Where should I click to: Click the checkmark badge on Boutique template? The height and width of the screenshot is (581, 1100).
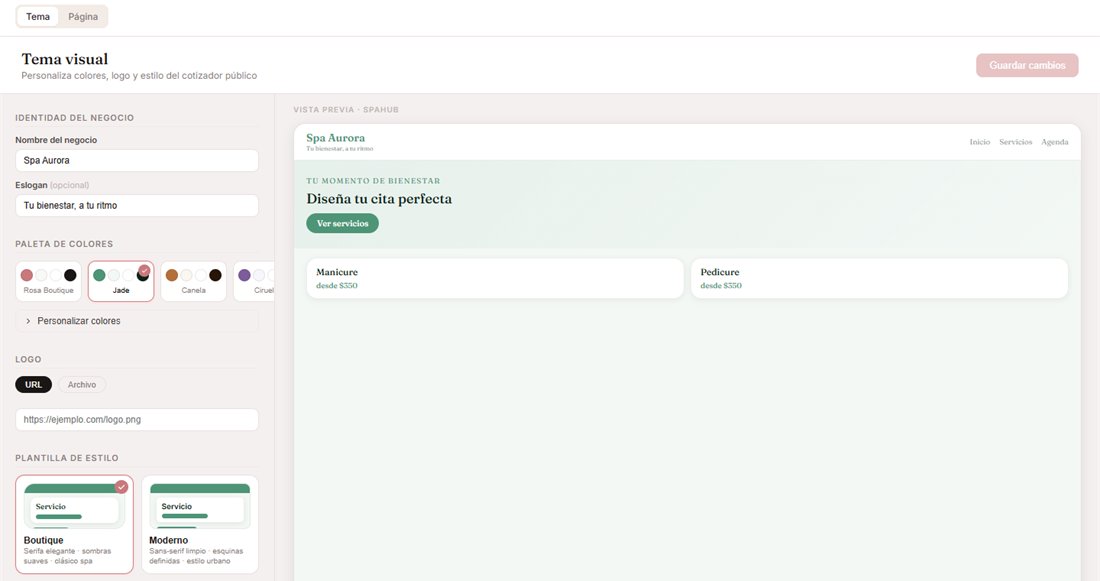[121, 486]
